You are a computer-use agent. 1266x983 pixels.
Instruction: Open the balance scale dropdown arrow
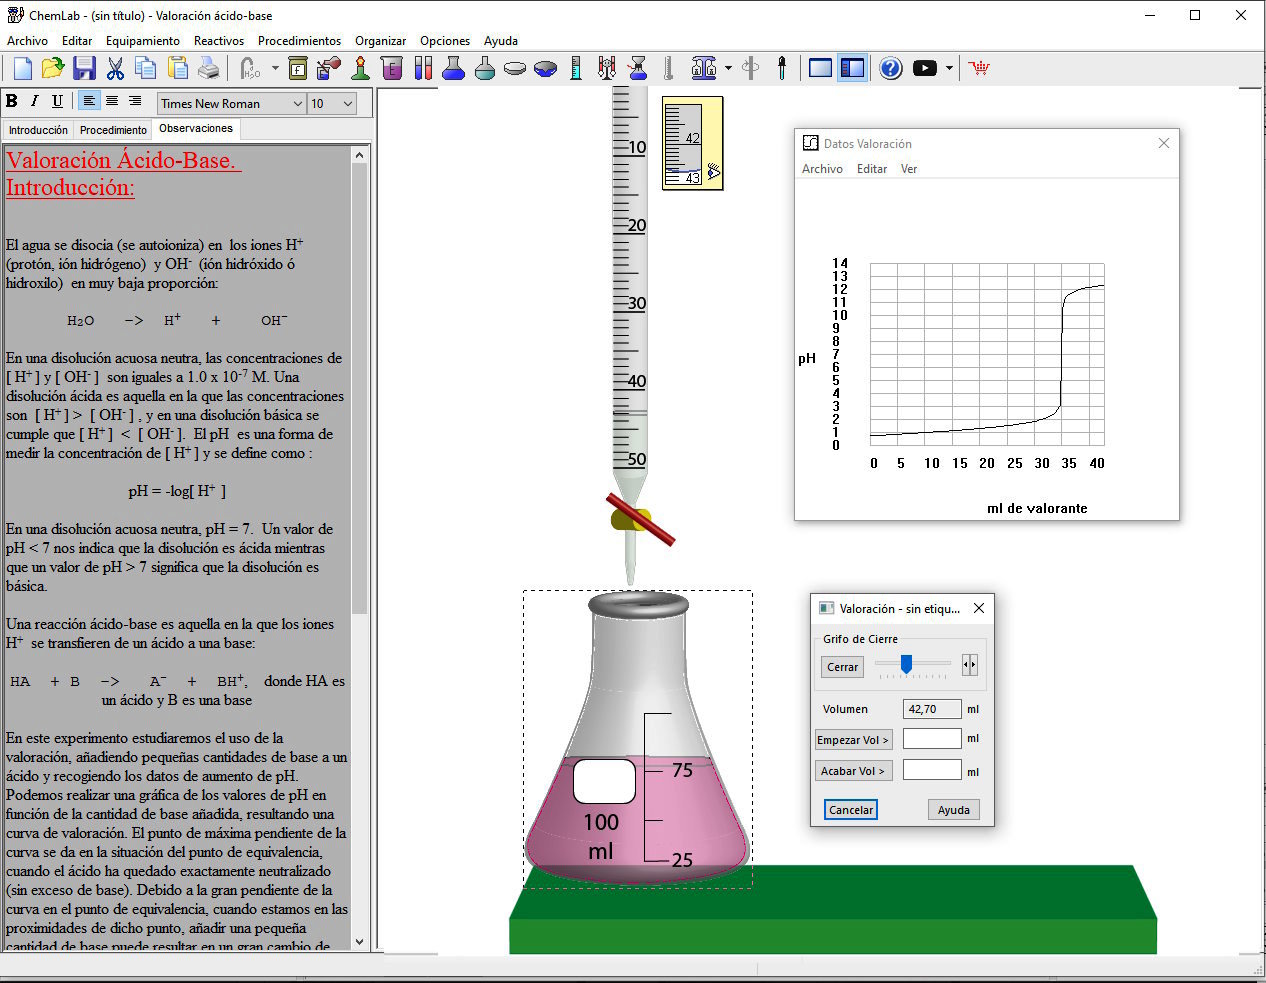728,68
